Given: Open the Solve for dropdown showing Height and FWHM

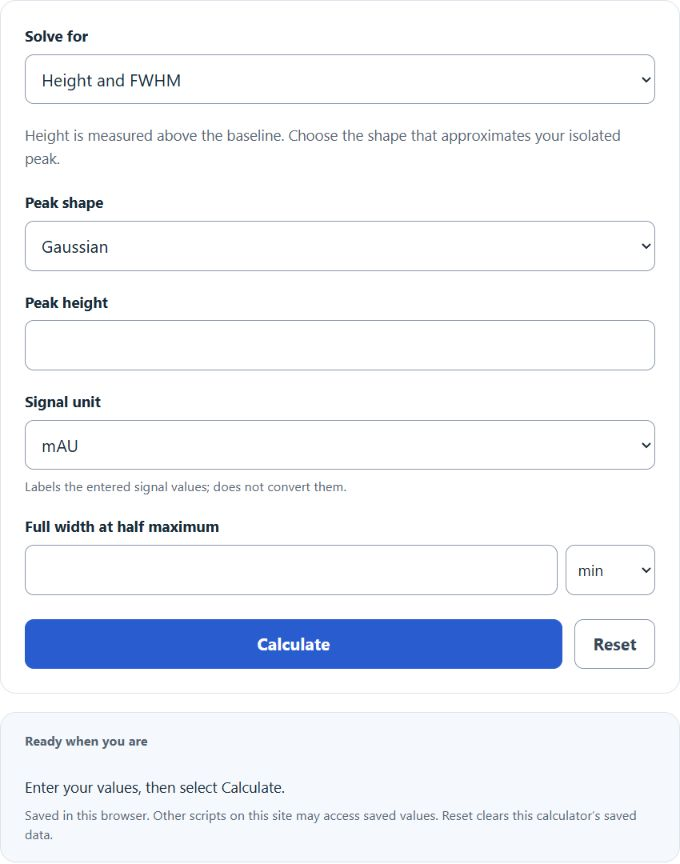Looking at the screenshot, I should point(339,79).
